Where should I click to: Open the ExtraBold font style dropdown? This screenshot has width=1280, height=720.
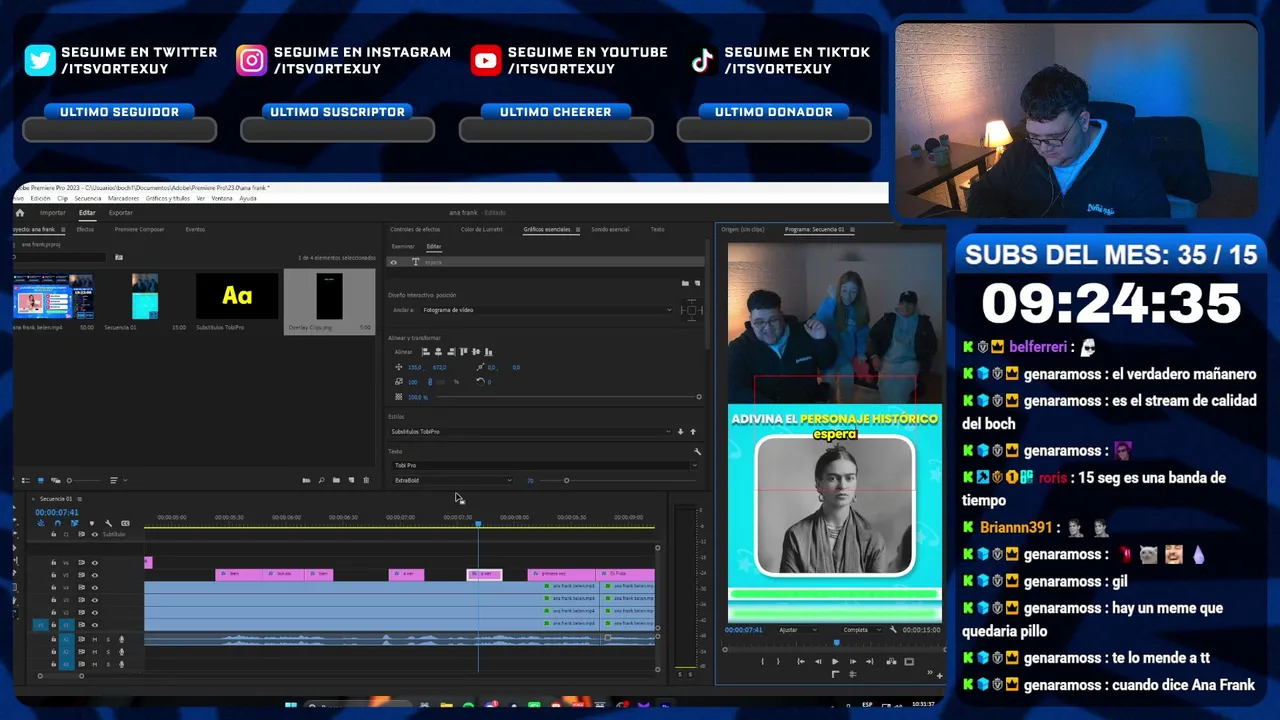pyautogui.click(x=452, y=480)
